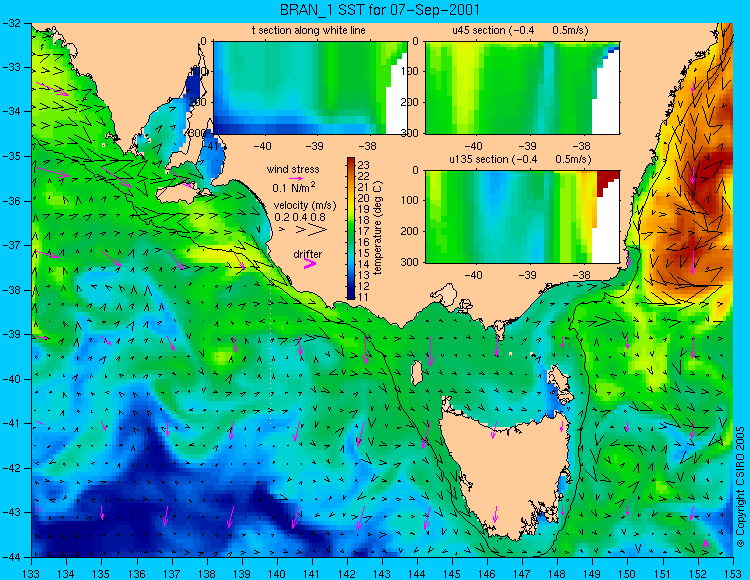Screen dimensions: 750x580
Task: Click the longitude axis tick 140
Action: pos(276,574)
